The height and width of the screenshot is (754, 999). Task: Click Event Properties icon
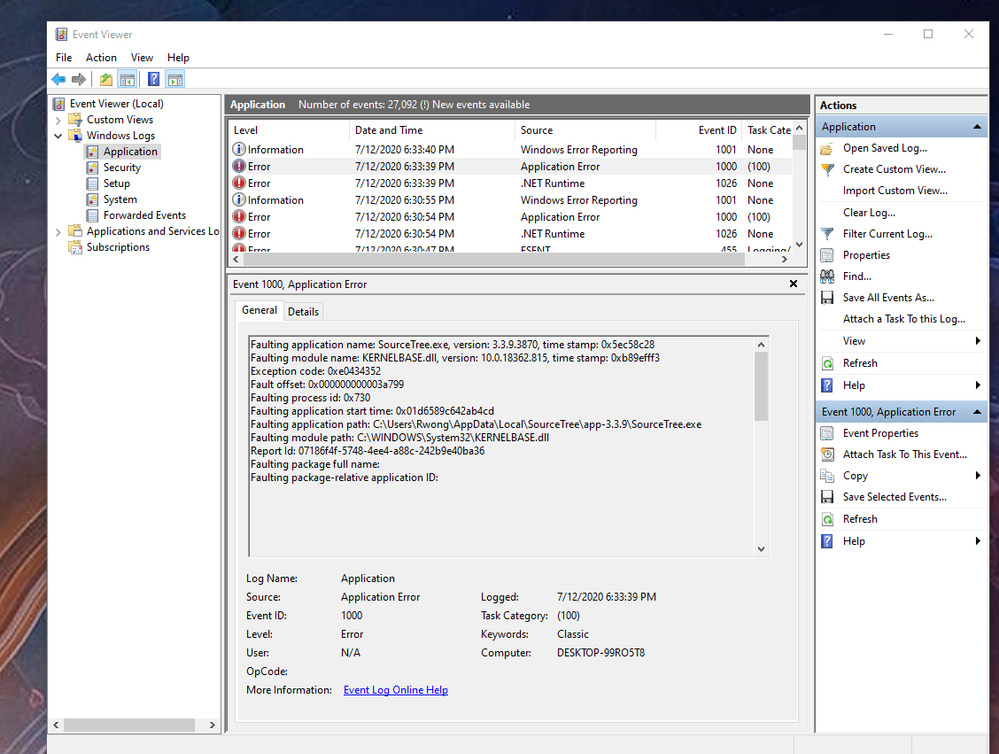coord(827,433)
